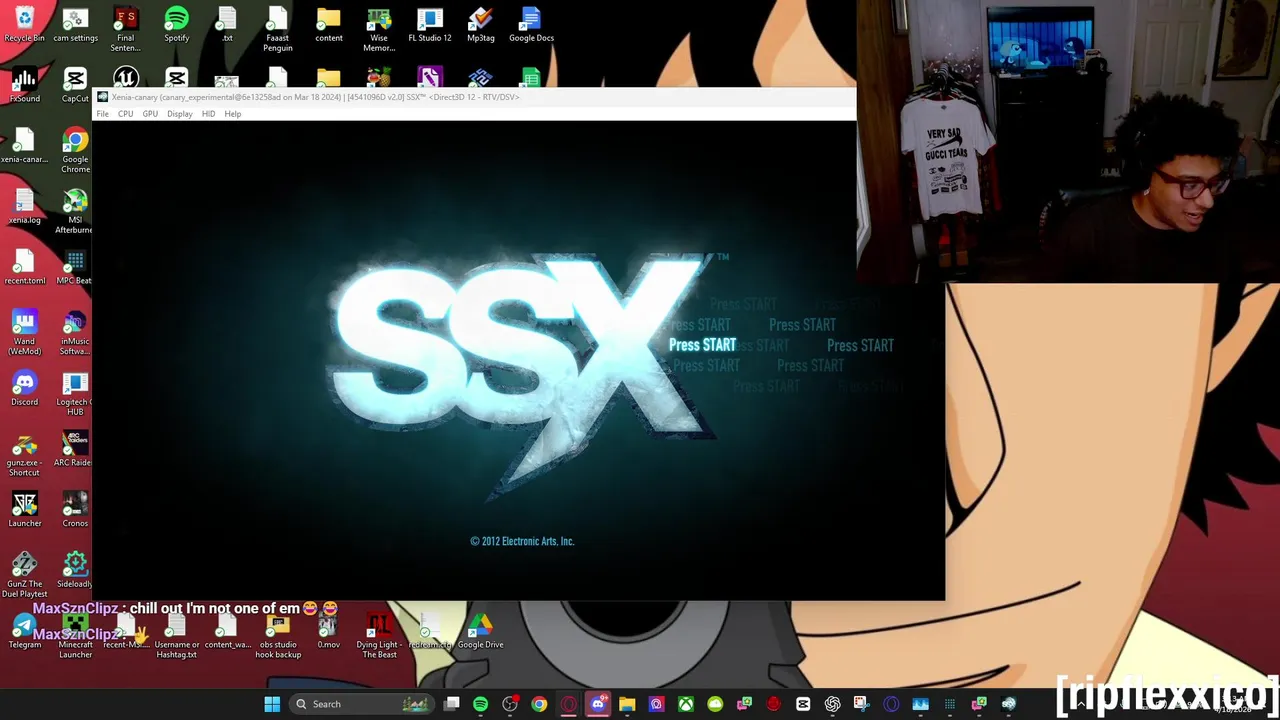
Task: Launch Google Chrome from the desktop
Action: [75, 150]
